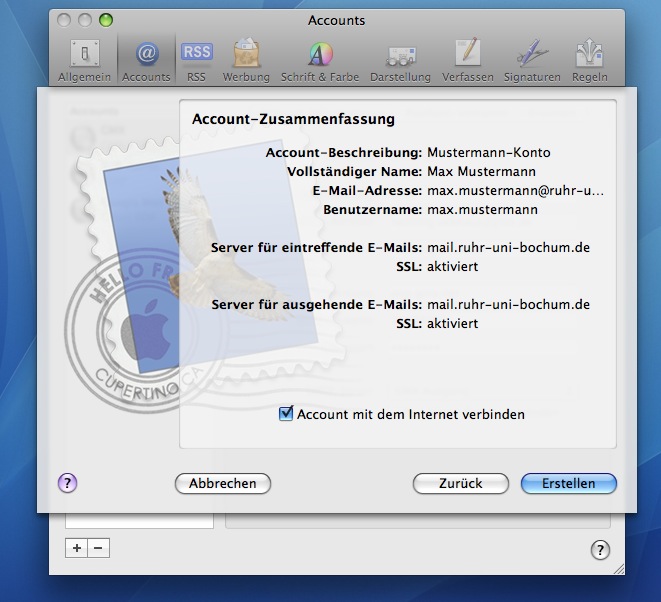
Task: Close the Accounts window
Action: [x=64, y=20]
